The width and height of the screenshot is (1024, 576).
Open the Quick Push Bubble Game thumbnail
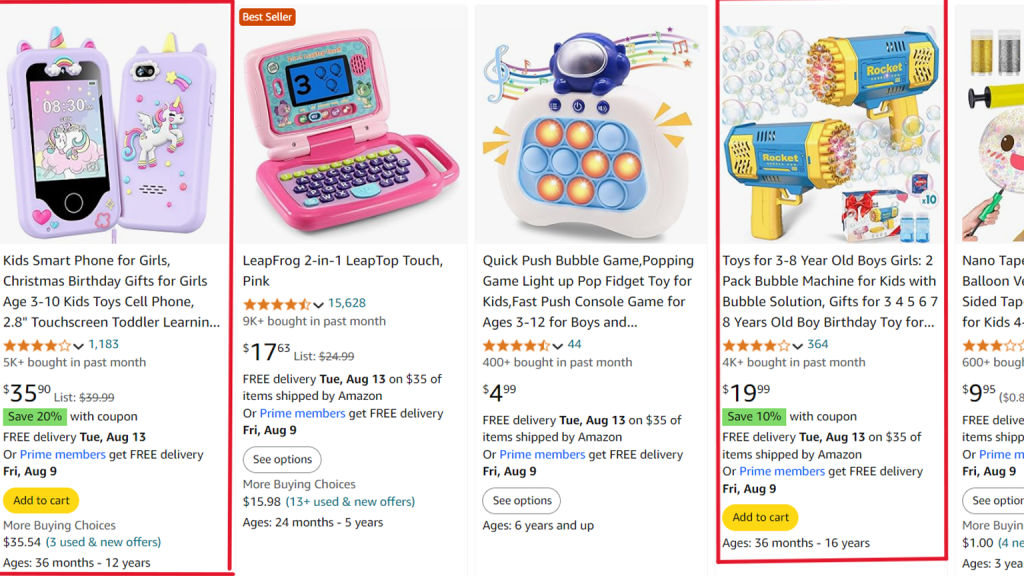tap(592, 120)
